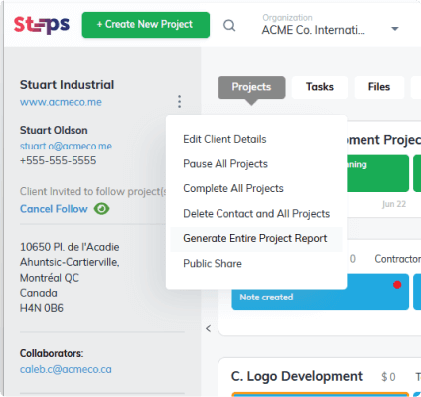421x397 pixels.
Task: Toggle the green eye follow icon
Action: click(101, 209)
